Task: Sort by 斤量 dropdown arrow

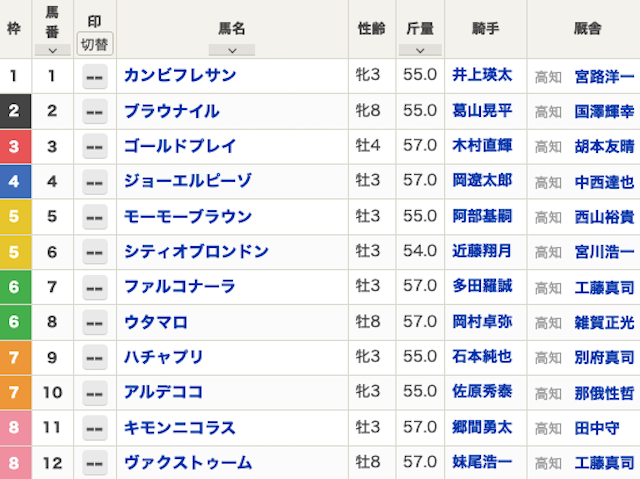Action: pyautogui.click(x=420, y=49)
